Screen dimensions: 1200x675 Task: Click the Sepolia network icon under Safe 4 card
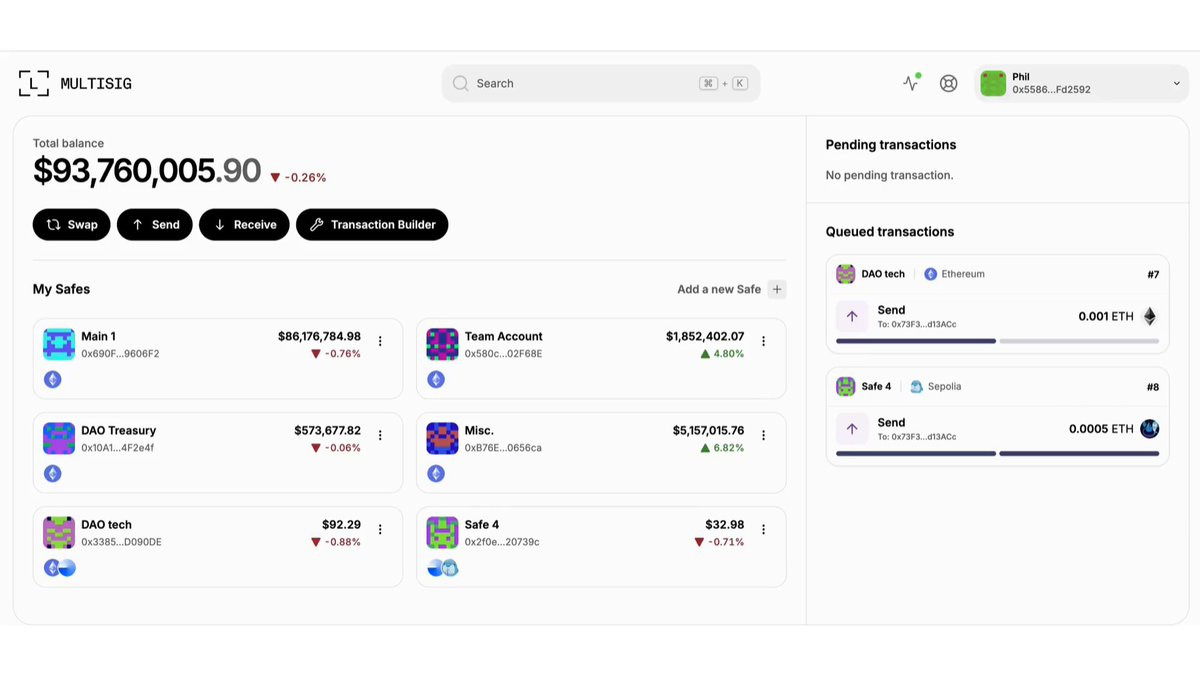450,568
